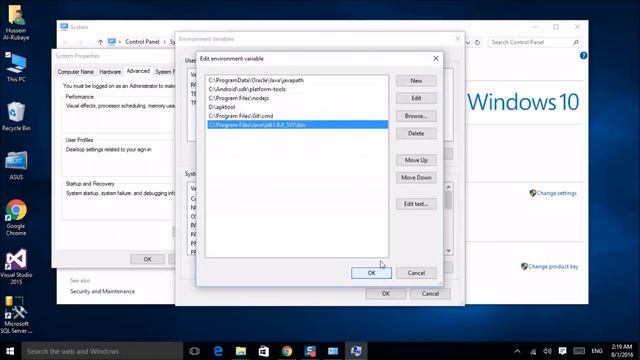Open Hussein Al-Rubaye user folder icon
Viewport: 640px width, 360px height.
(16, 21)
